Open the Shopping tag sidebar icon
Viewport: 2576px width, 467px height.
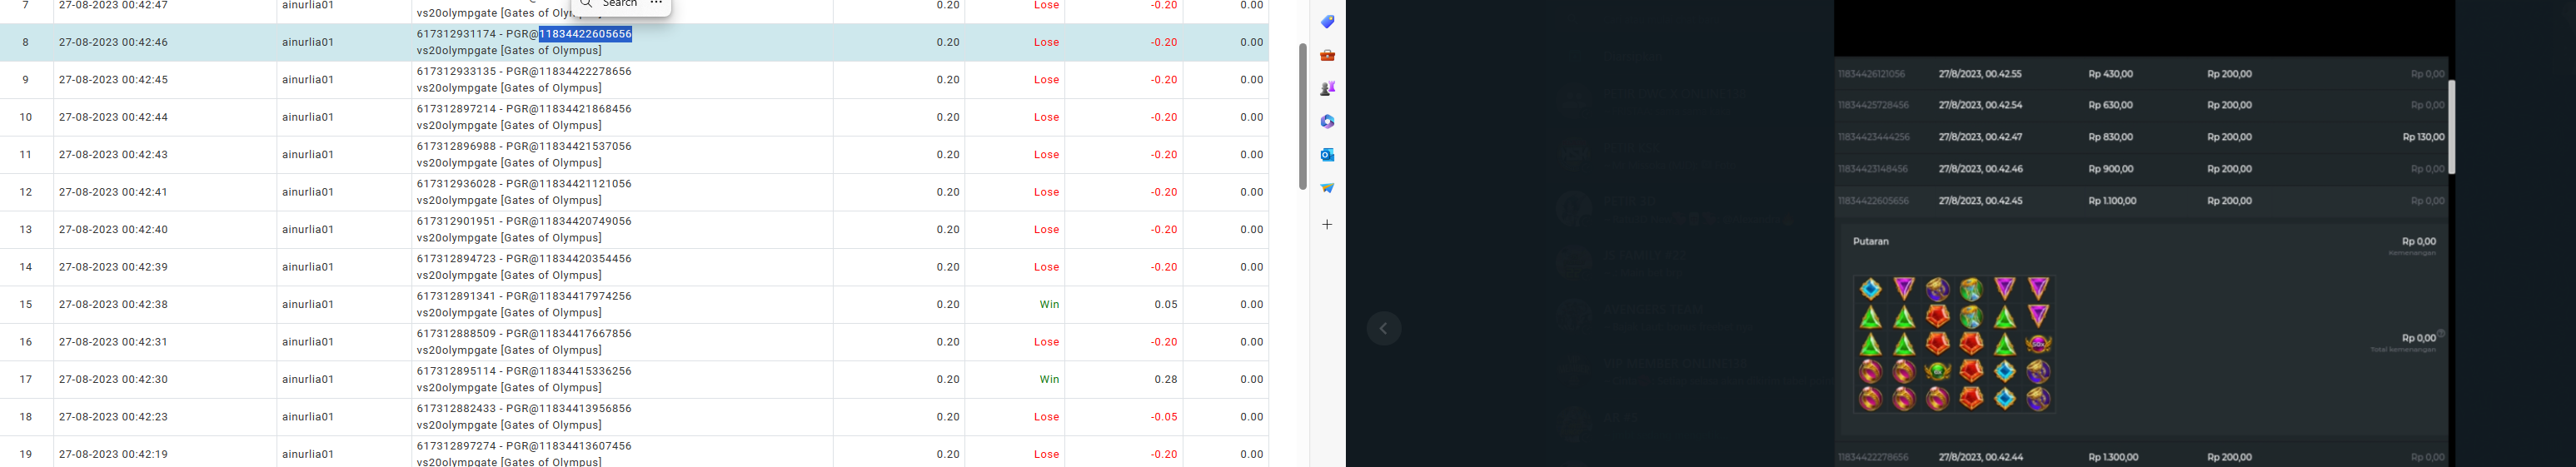click(x=1327, y=22)
